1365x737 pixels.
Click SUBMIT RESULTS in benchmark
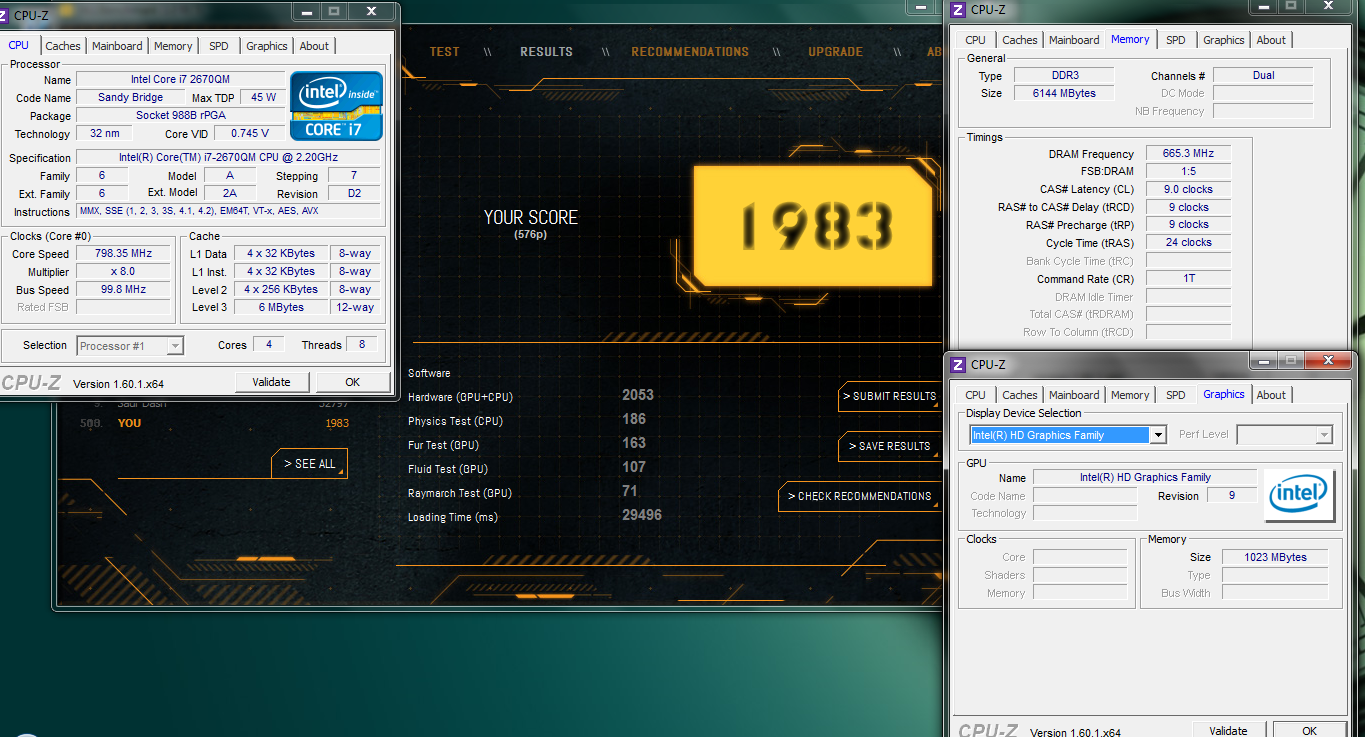pos(889,396)
